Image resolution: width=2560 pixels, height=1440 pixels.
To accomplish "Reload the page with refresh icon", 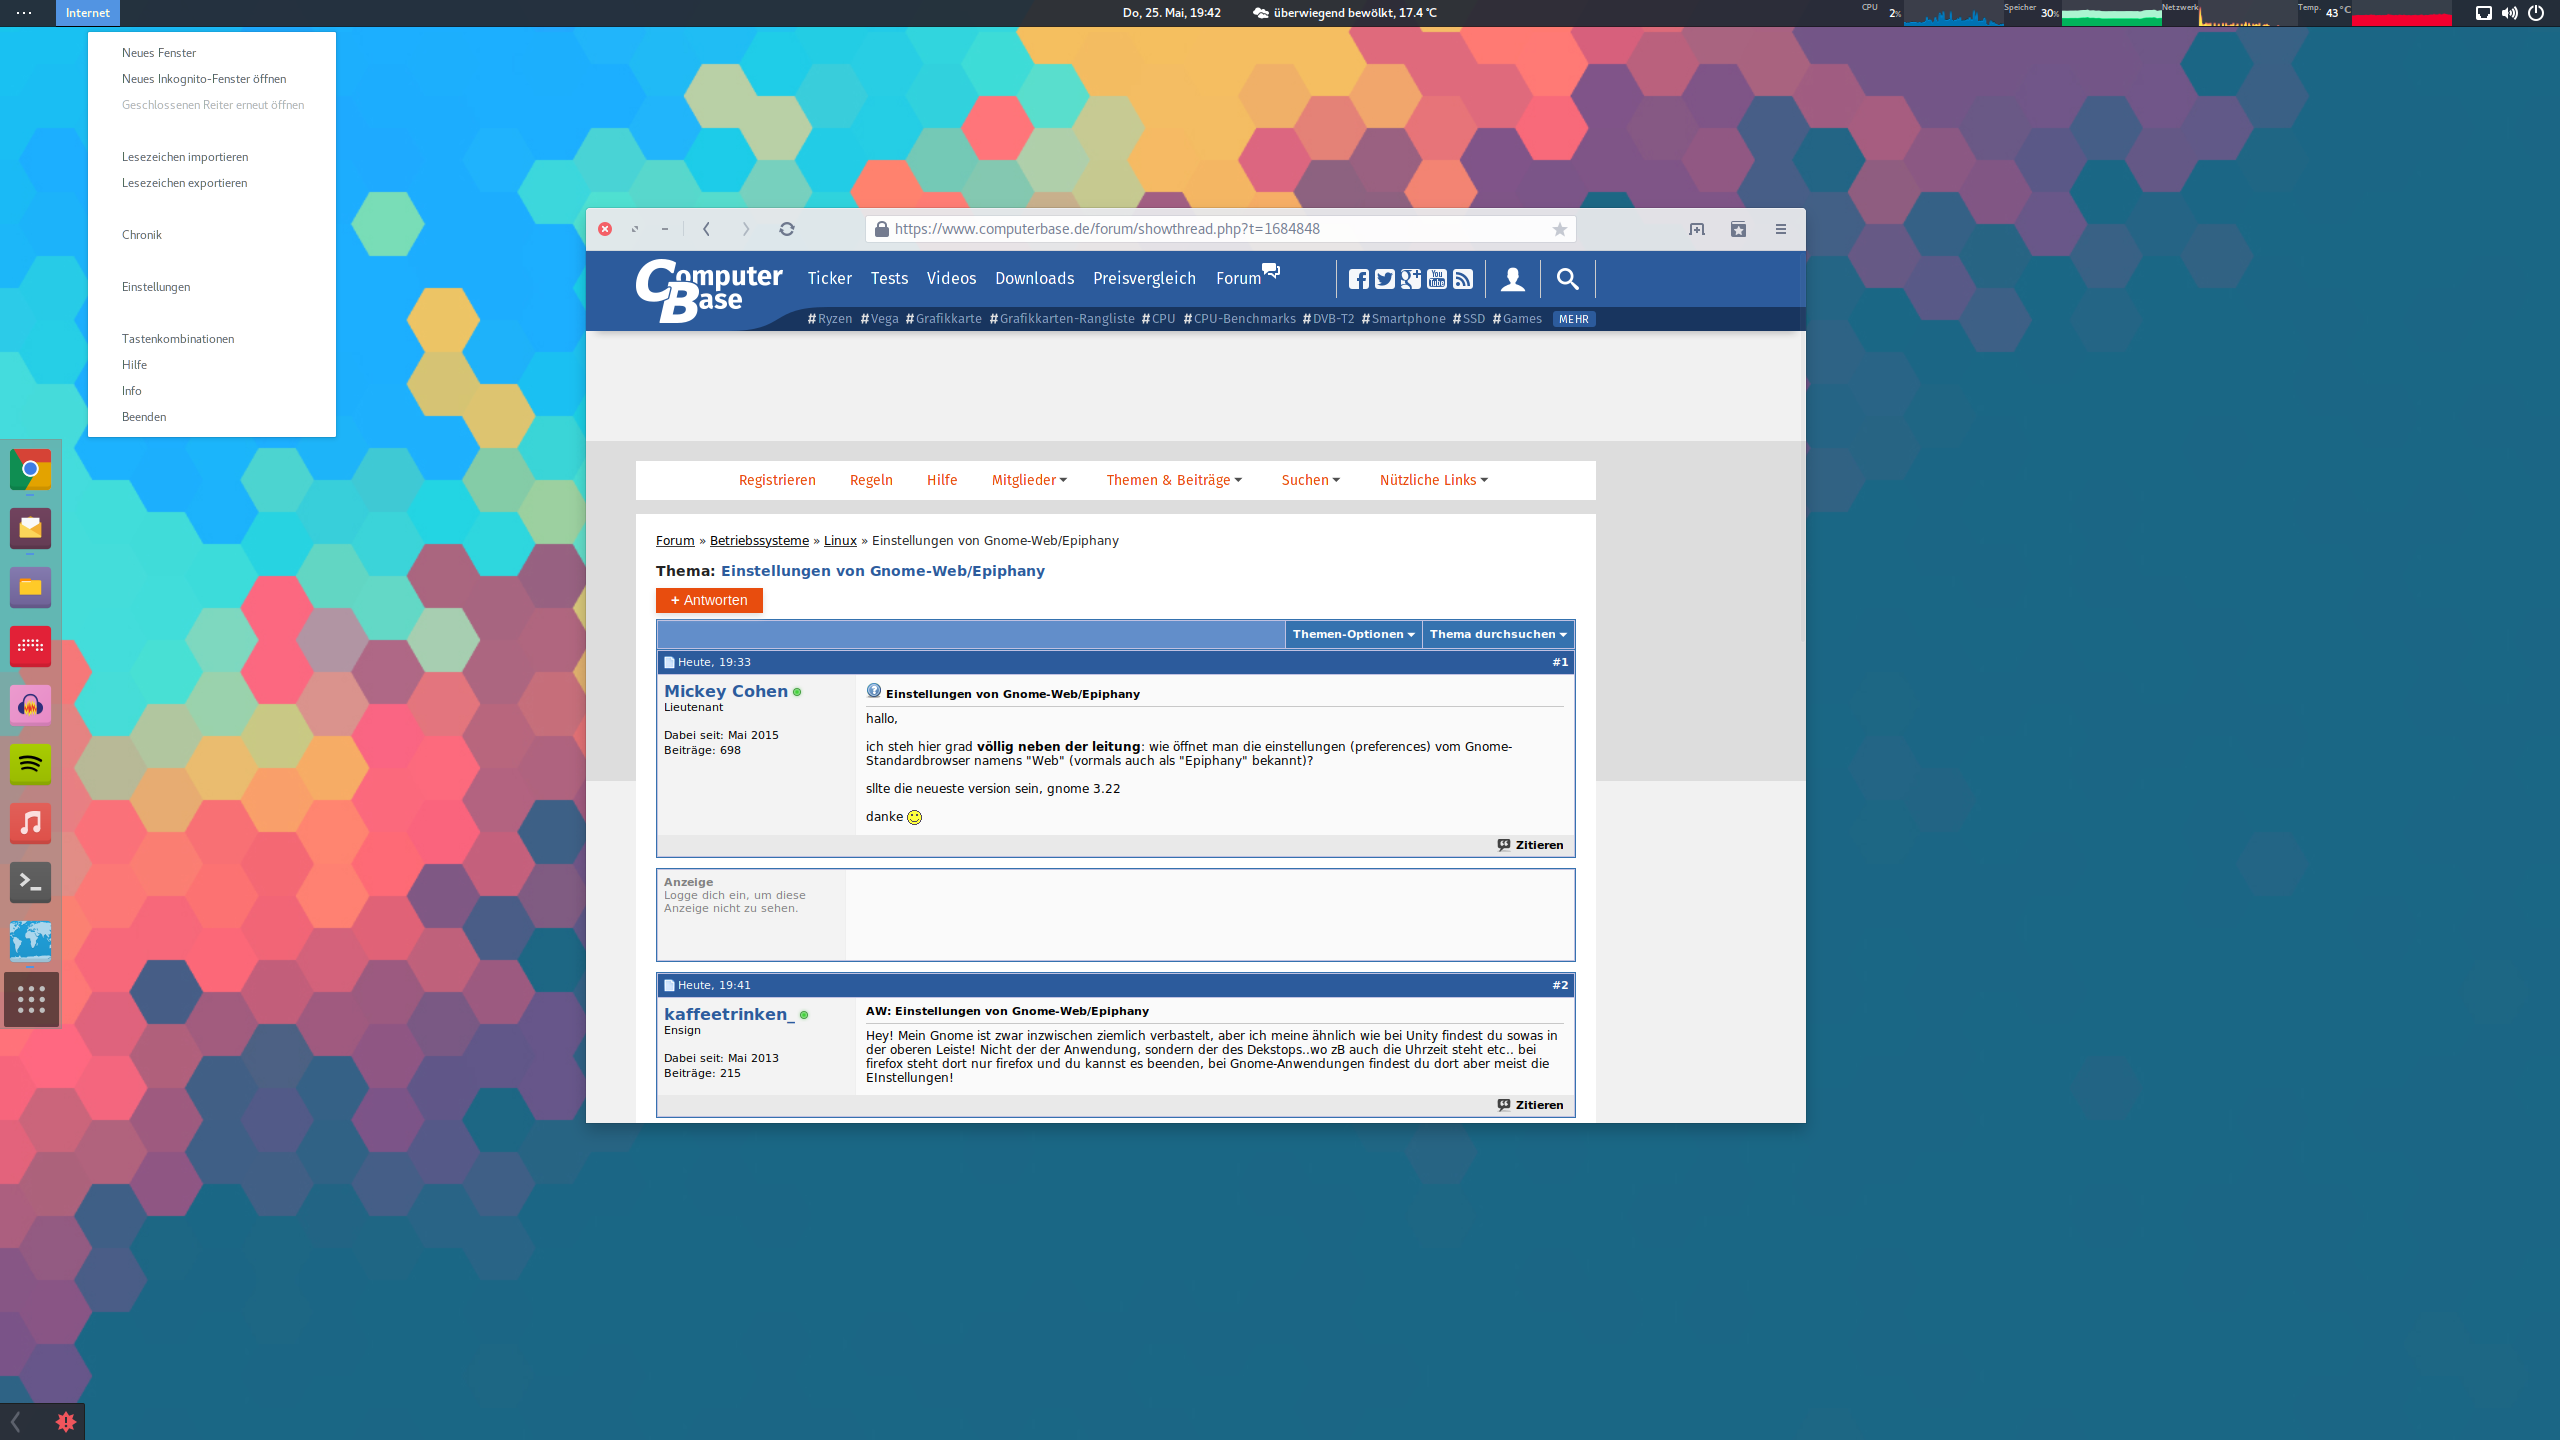I will [787, 229].
